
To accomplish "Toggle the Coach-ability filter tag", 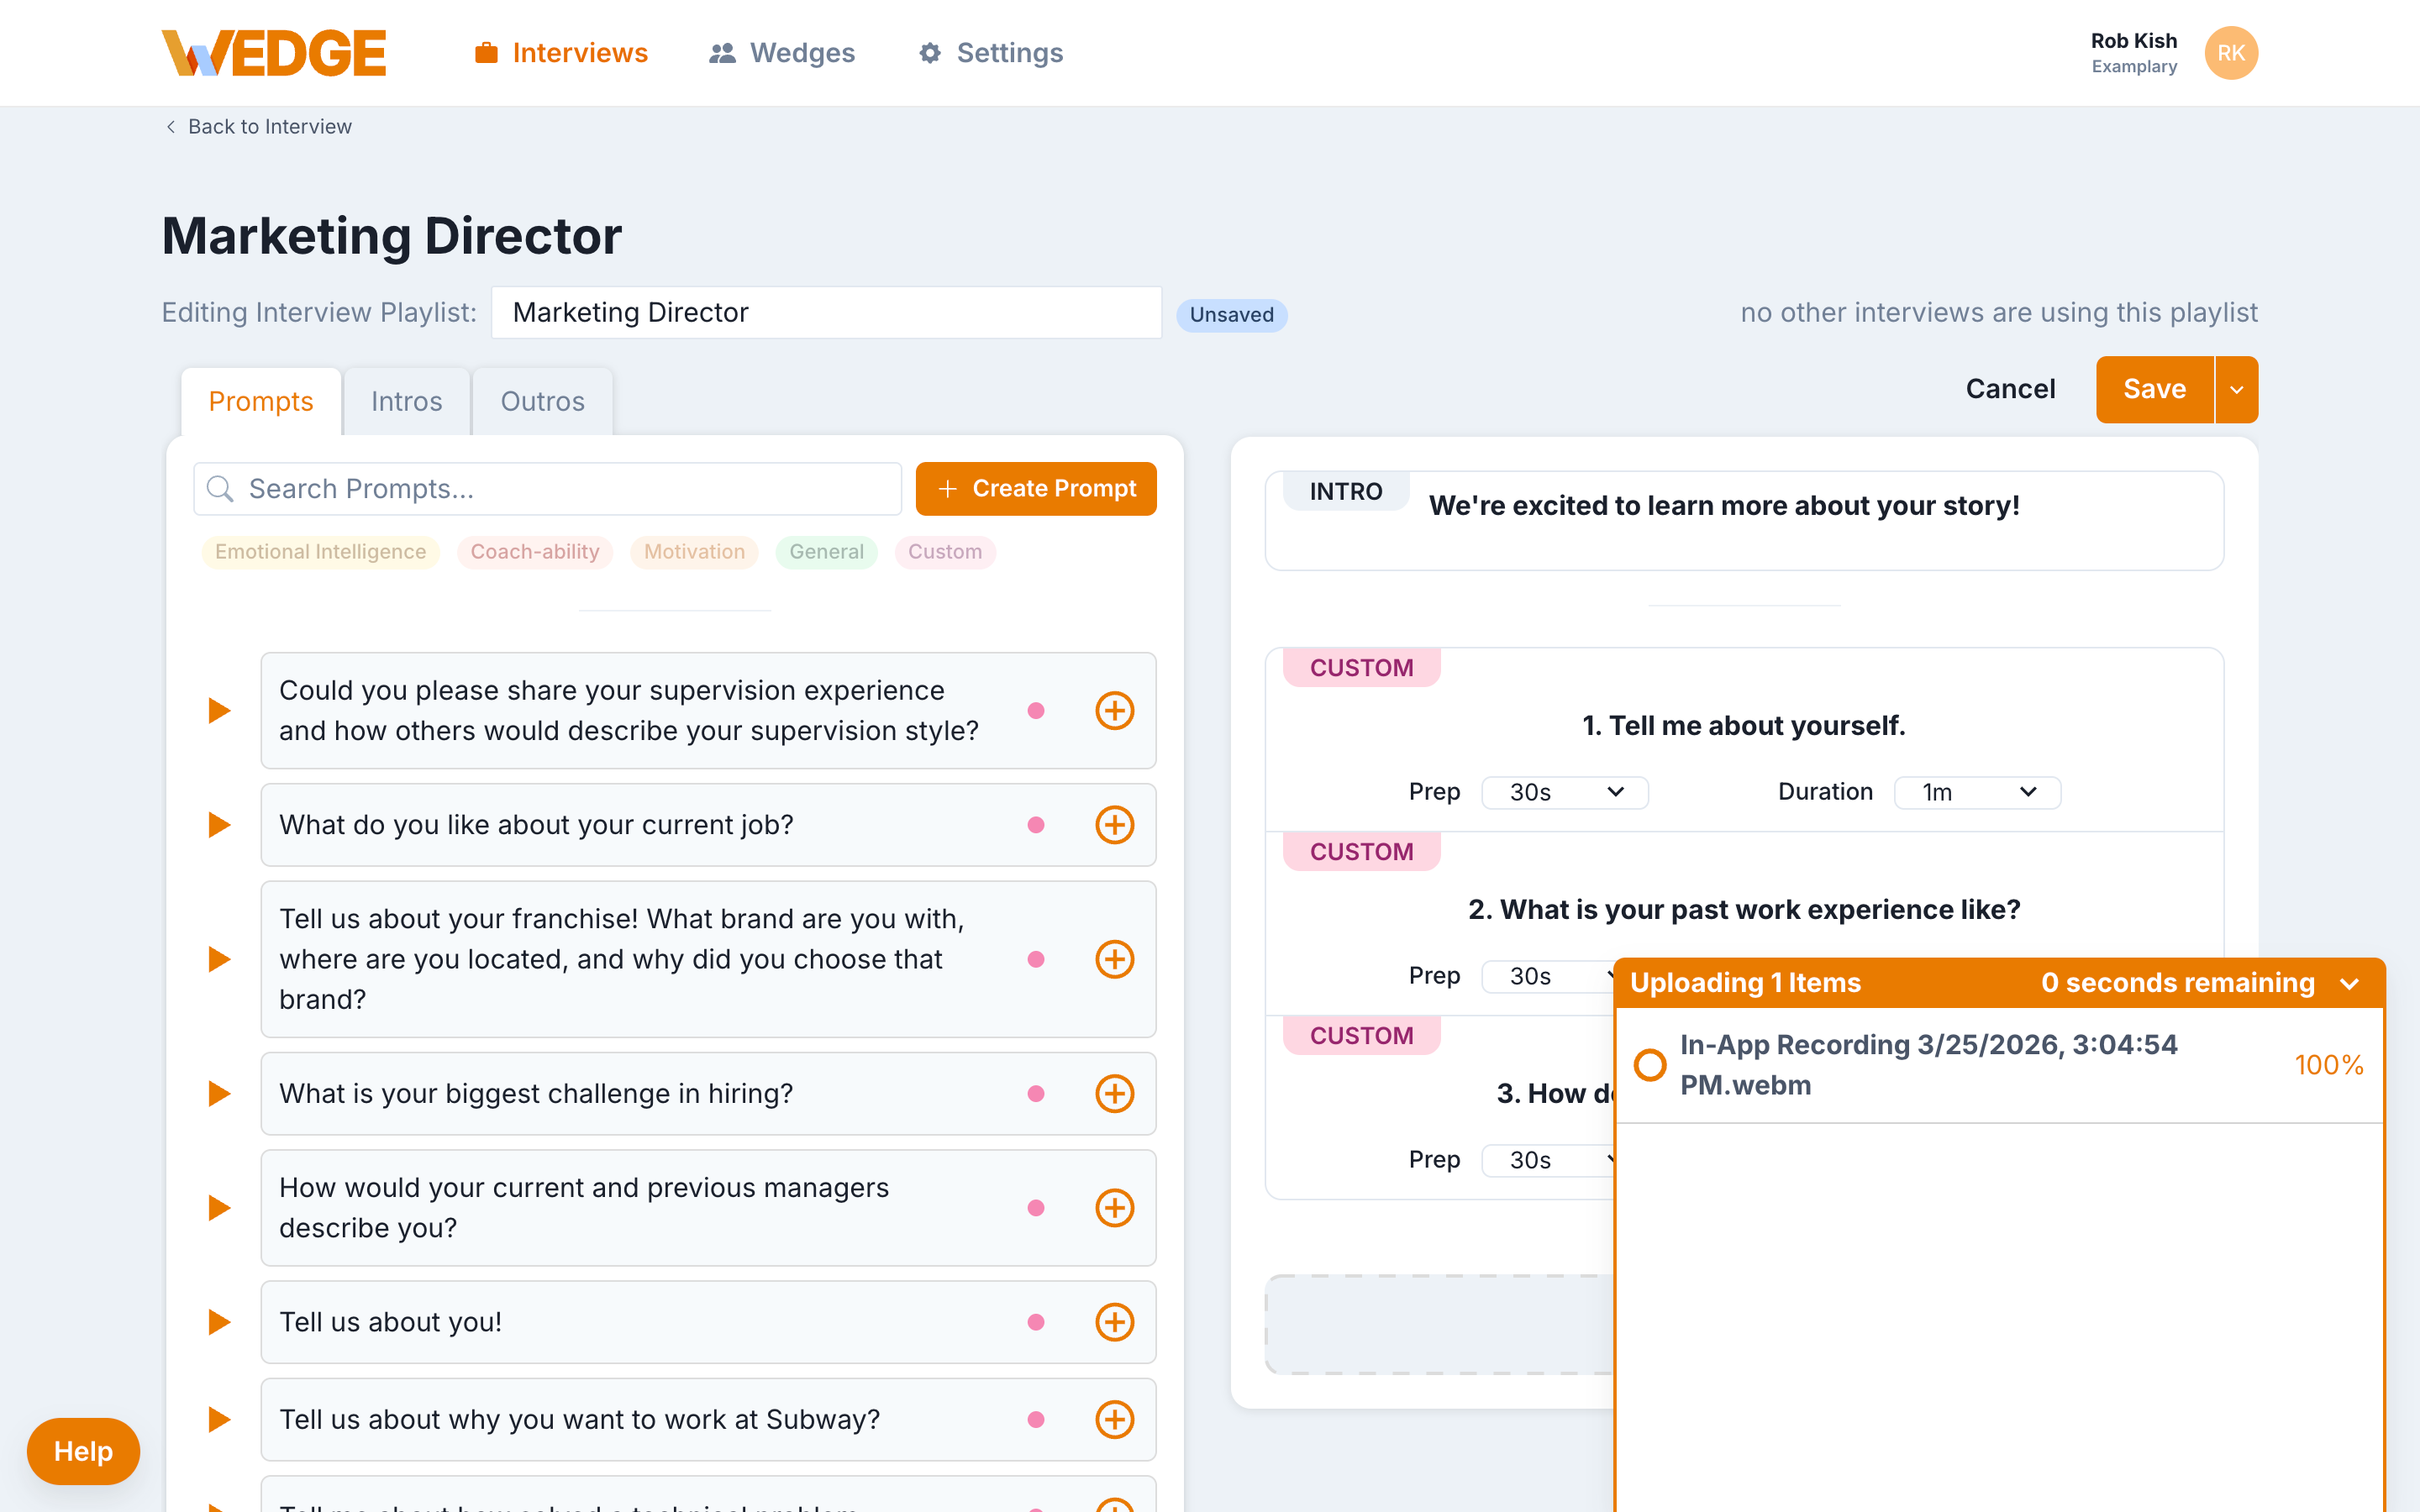I will pos(534,552).
